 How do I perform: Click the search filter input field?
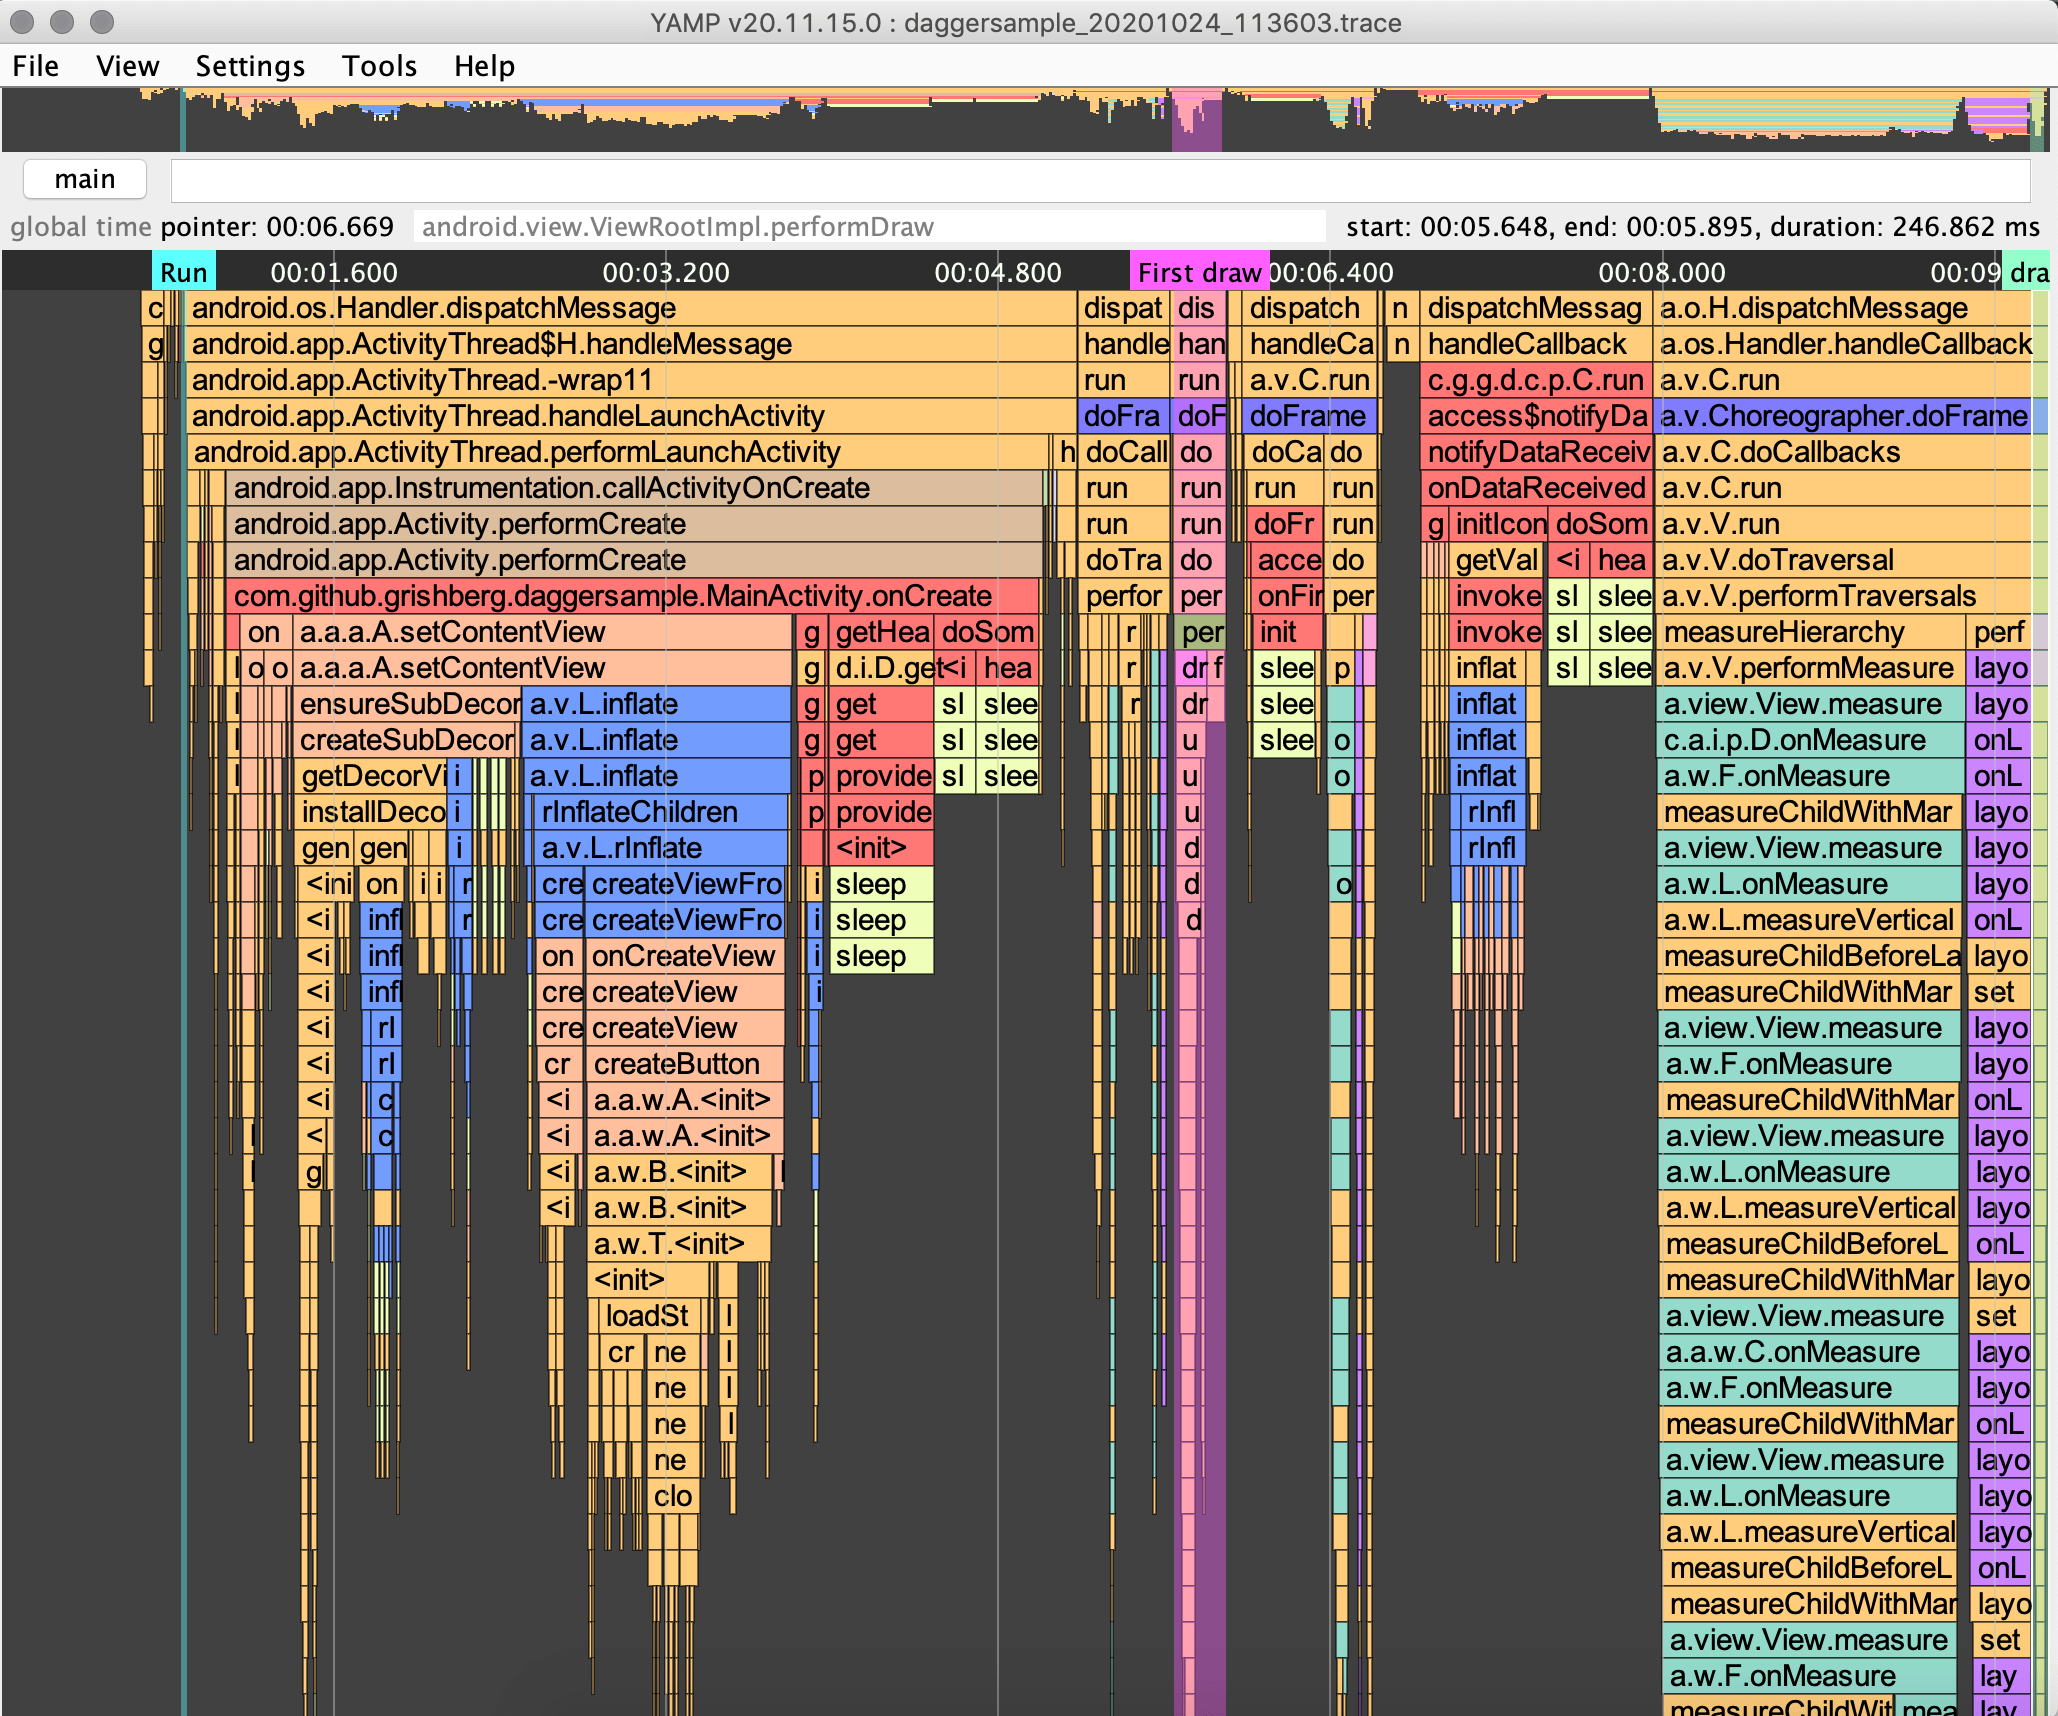(1100, 181)
